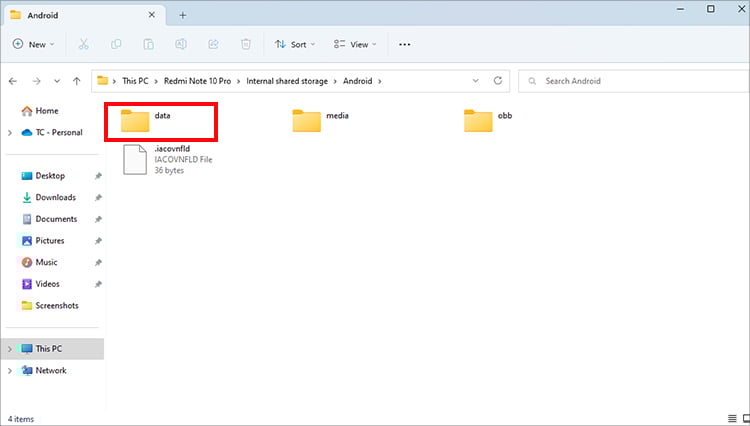Open Videos in navigation pane
Image resolution: width=750 pixels, height=426 pixels.
coord(41,284)
